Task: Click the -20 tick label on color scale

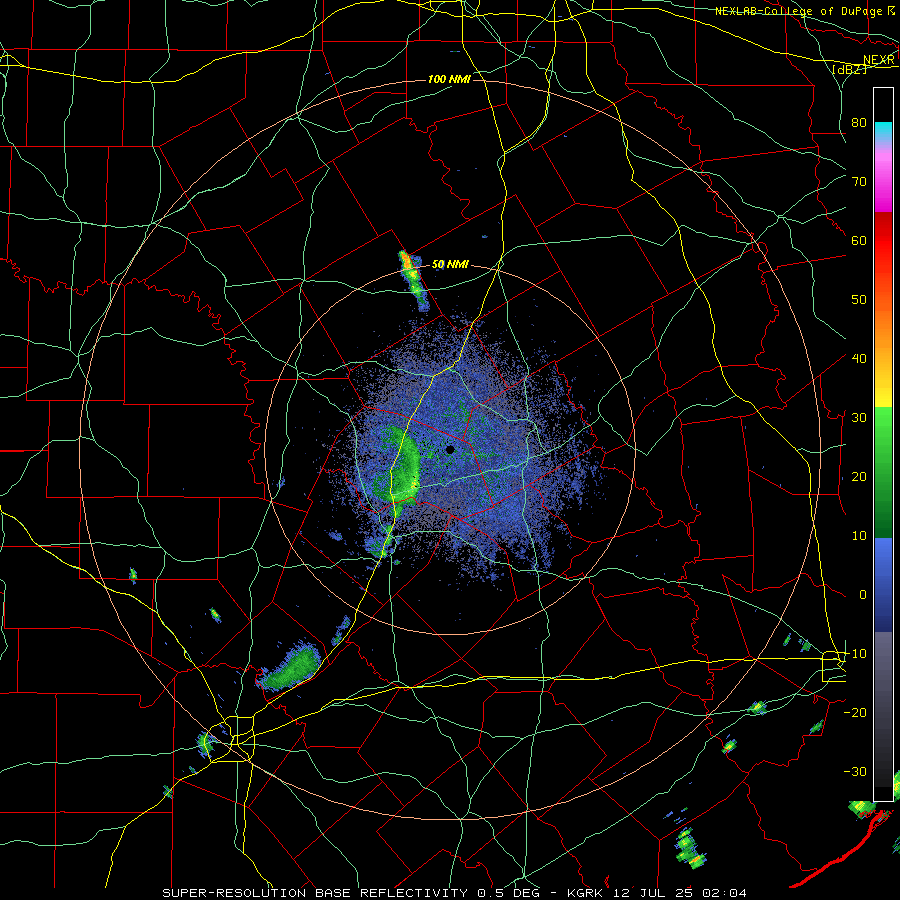Action: coord(855,712)
